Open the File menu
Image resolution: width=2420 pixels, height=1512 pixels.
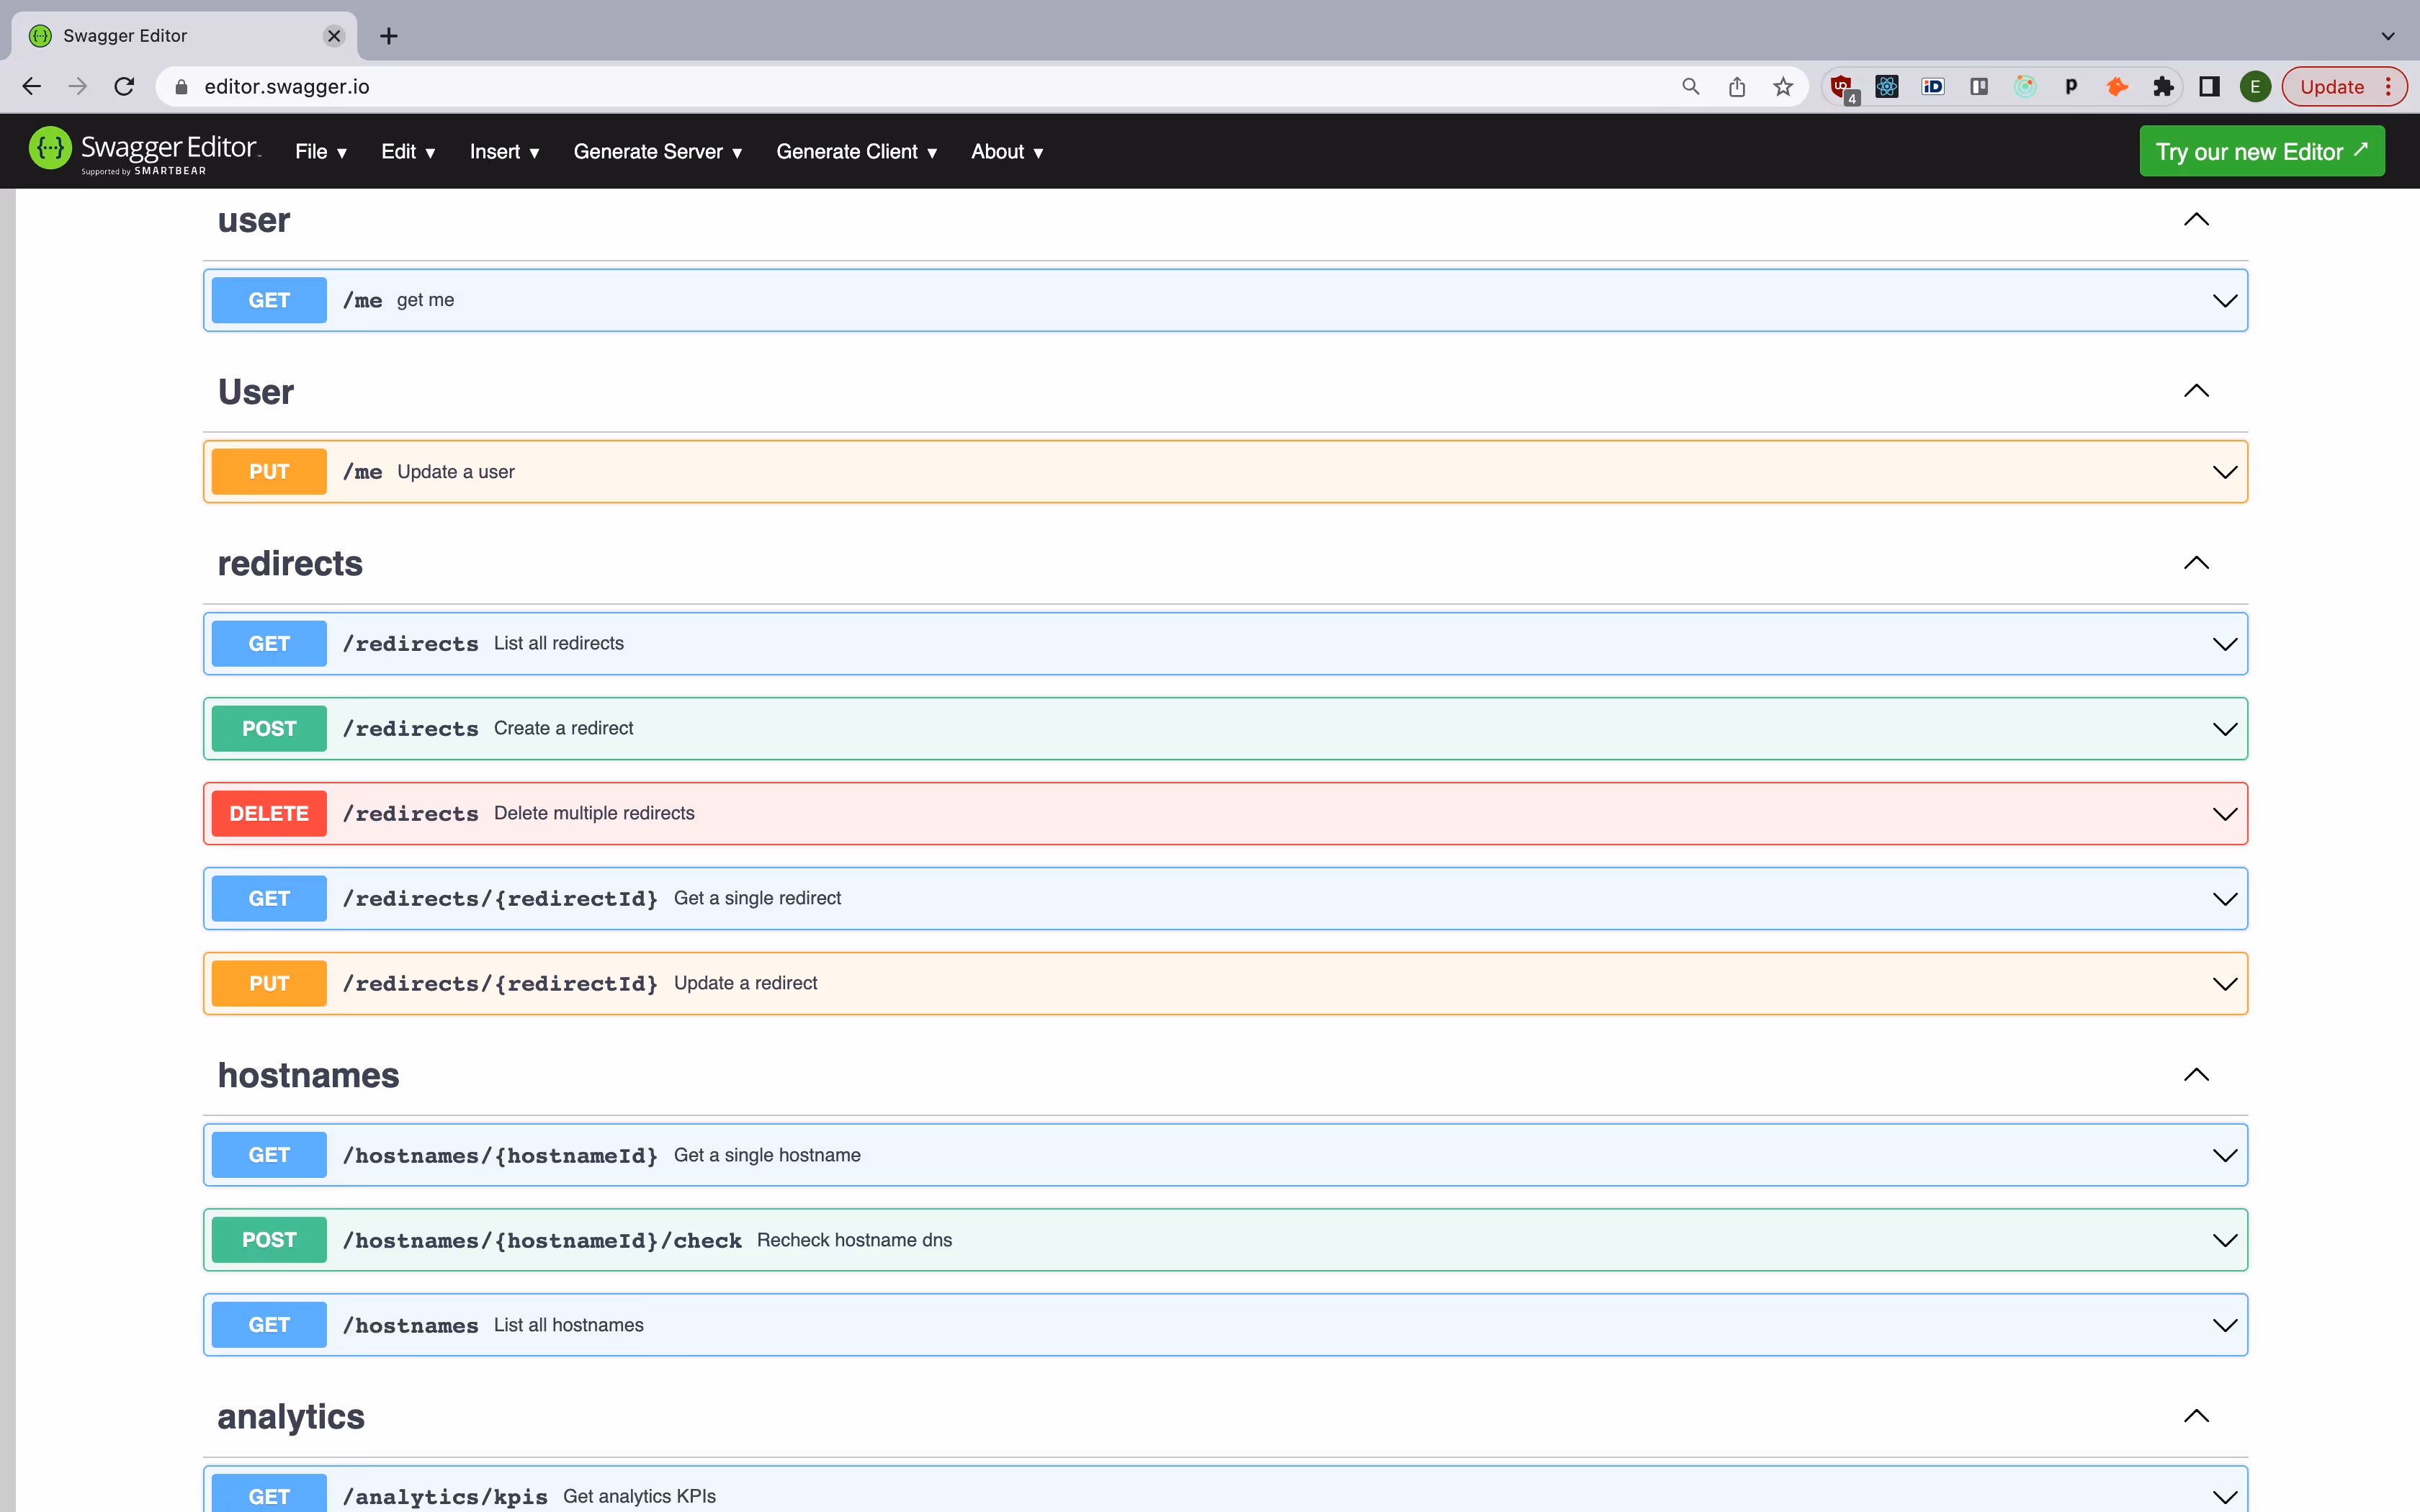(321, 152)
